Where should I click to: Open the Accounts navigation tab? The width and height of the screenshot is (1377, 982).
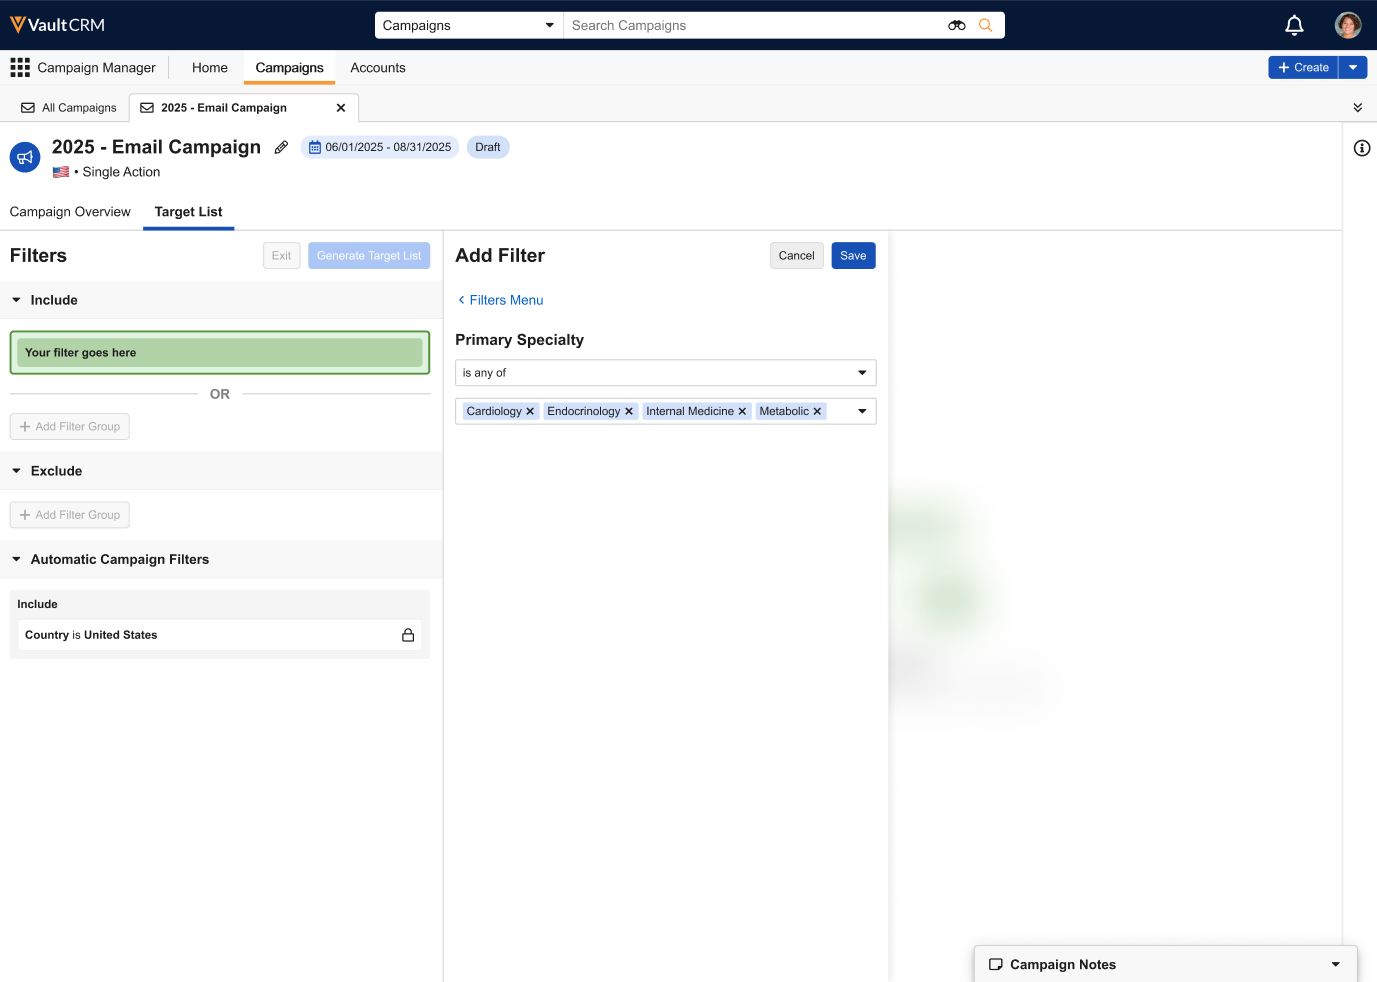click(378, 68)
